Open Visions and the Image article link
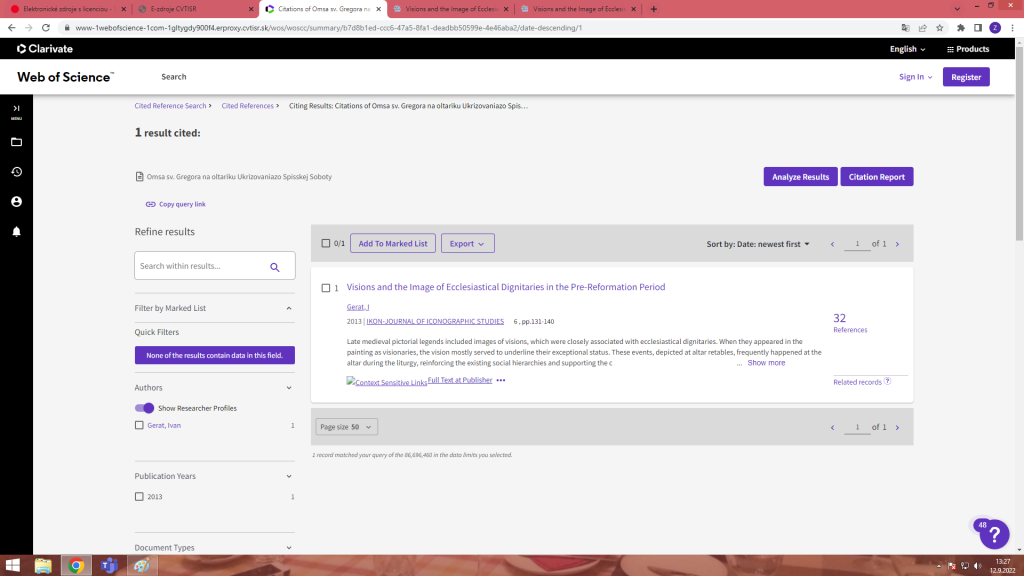The image size is (1024, 576). click(505, 287)
